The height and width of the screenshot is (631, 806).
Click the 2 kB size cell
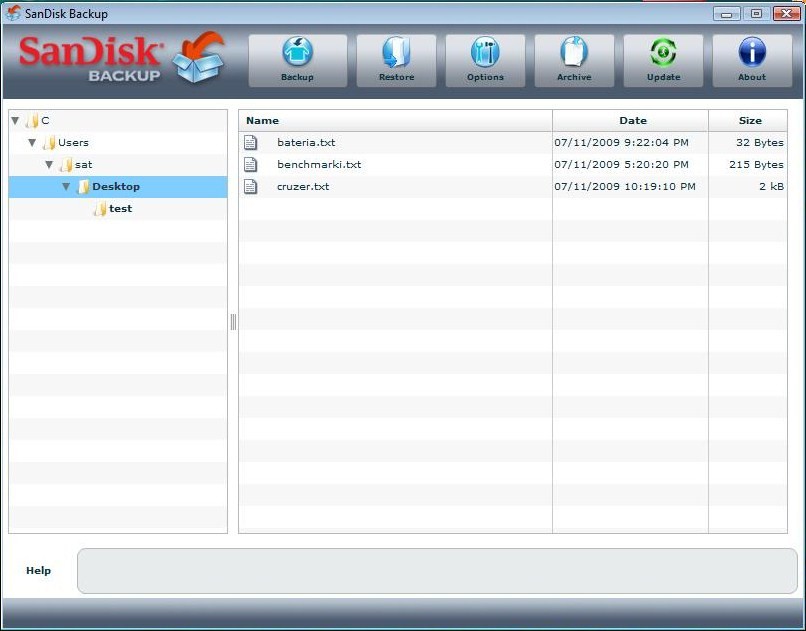772,187
